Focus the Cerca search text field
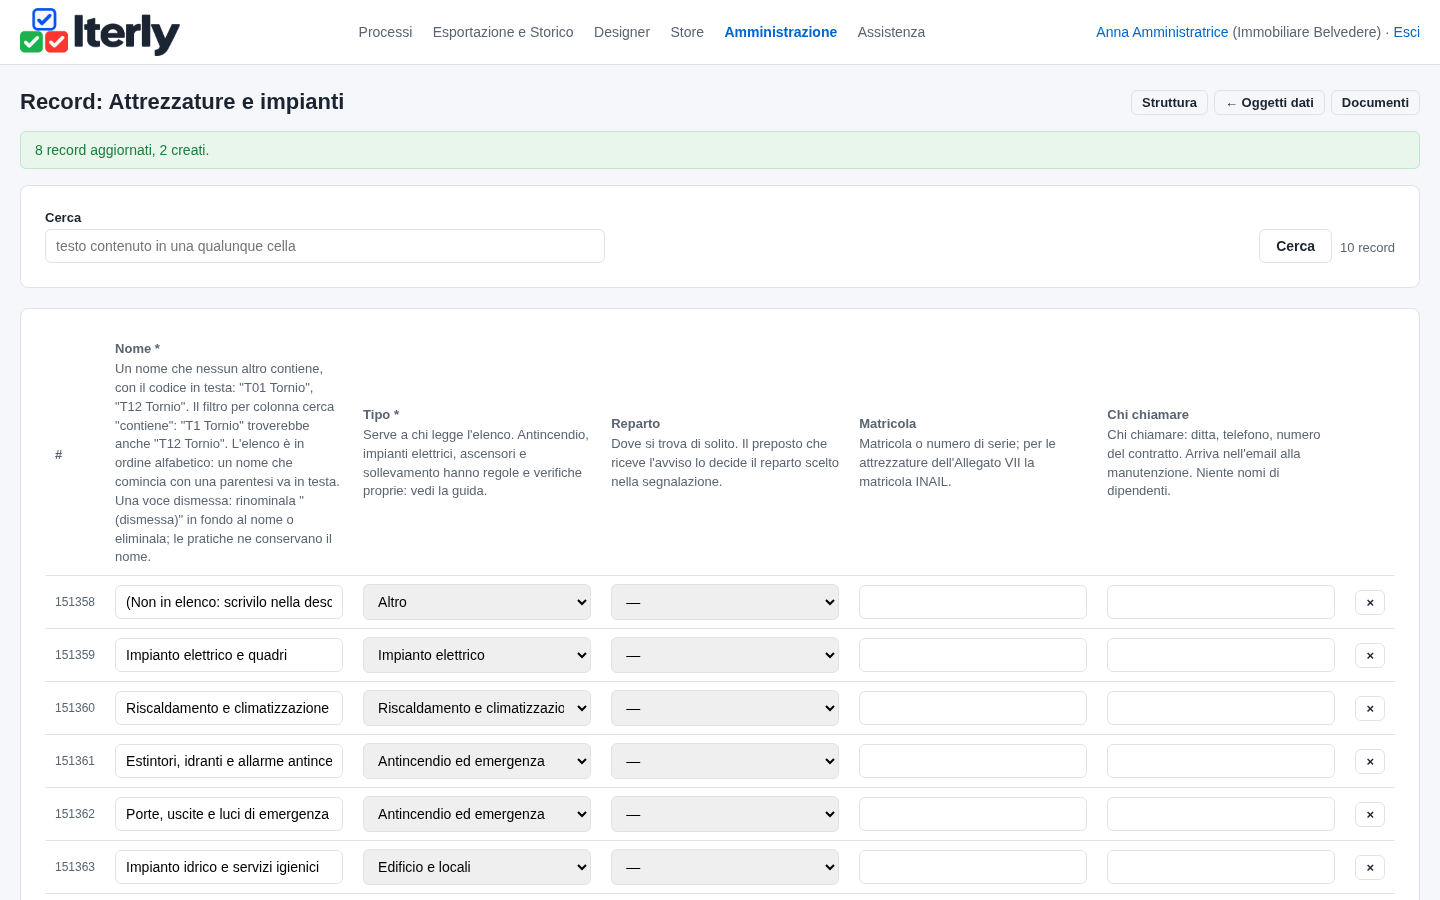This screenshot has width=1440, height=900. tap(325, 246)
